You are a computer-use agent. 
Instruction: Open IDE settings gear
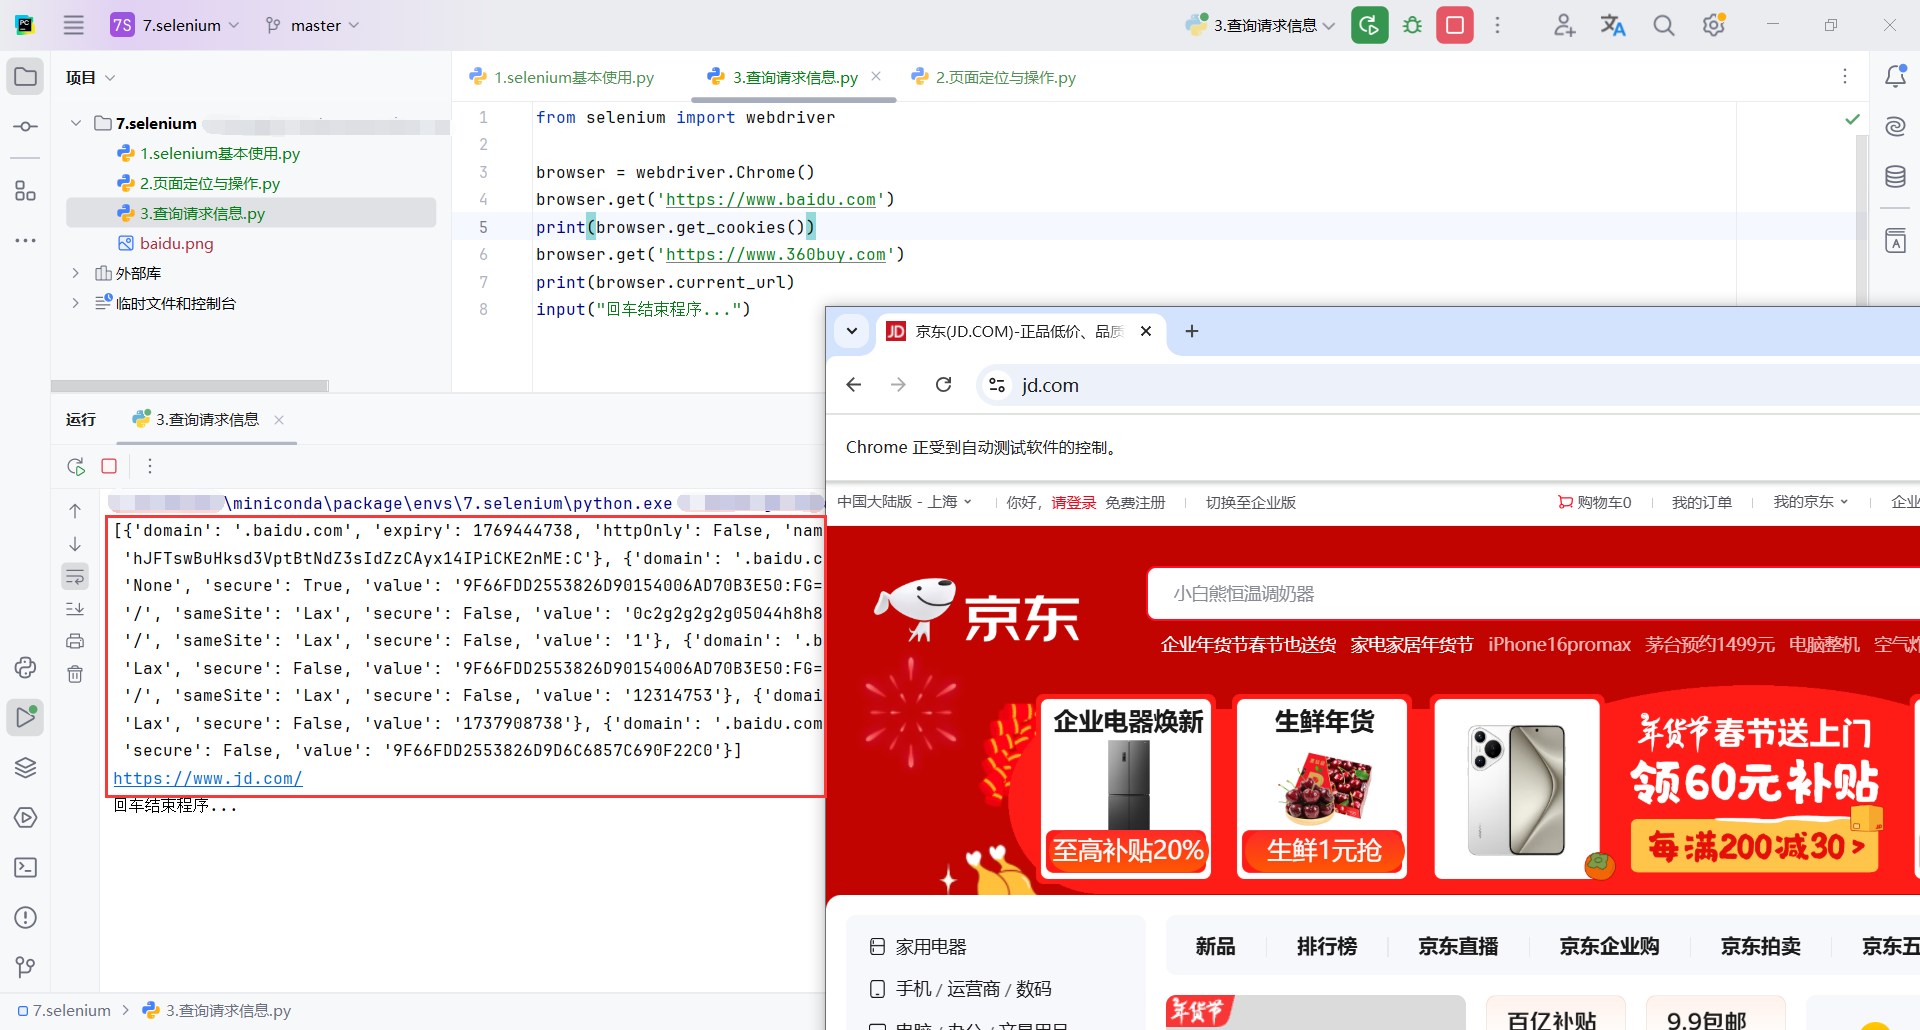tap(1714, 25)
